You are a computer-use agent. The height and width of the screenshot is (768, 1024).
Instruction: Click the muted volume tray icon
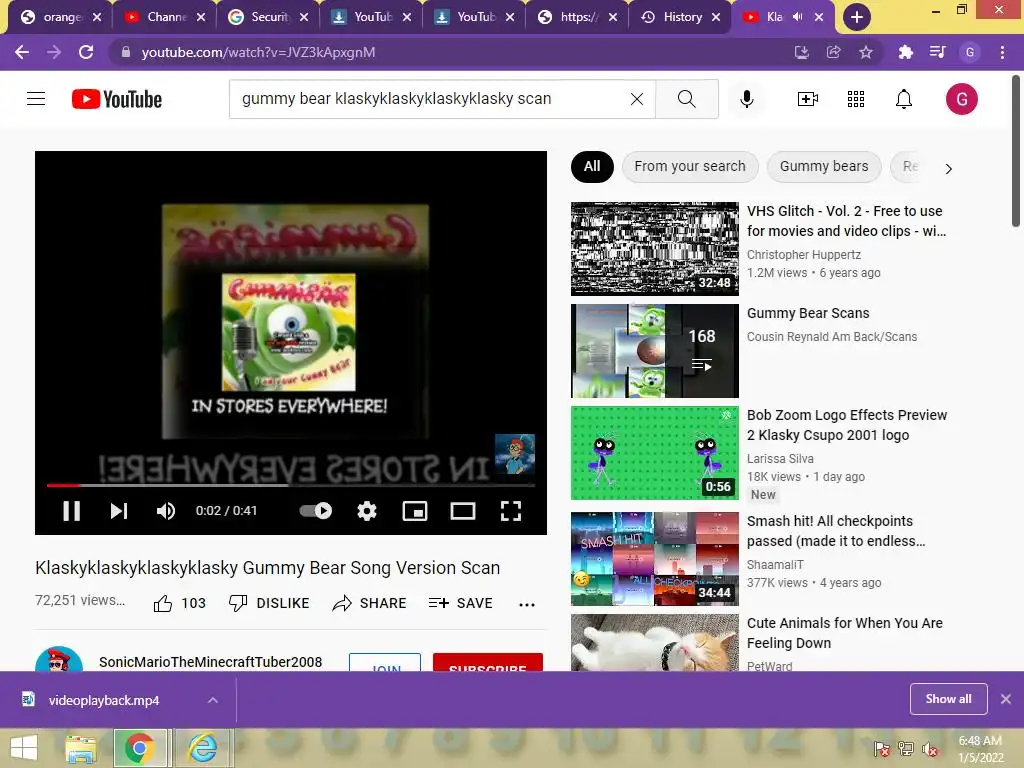click(930, 749)
